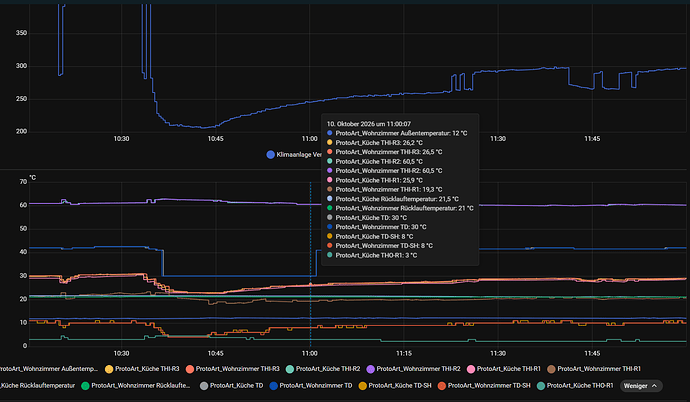Viewport: 690px width, 402px height.
Task: Click tooltip row 'ProtoArt_Küche Rücklauftemperatur: 21,5 °C'
Action: pos(393,199)
